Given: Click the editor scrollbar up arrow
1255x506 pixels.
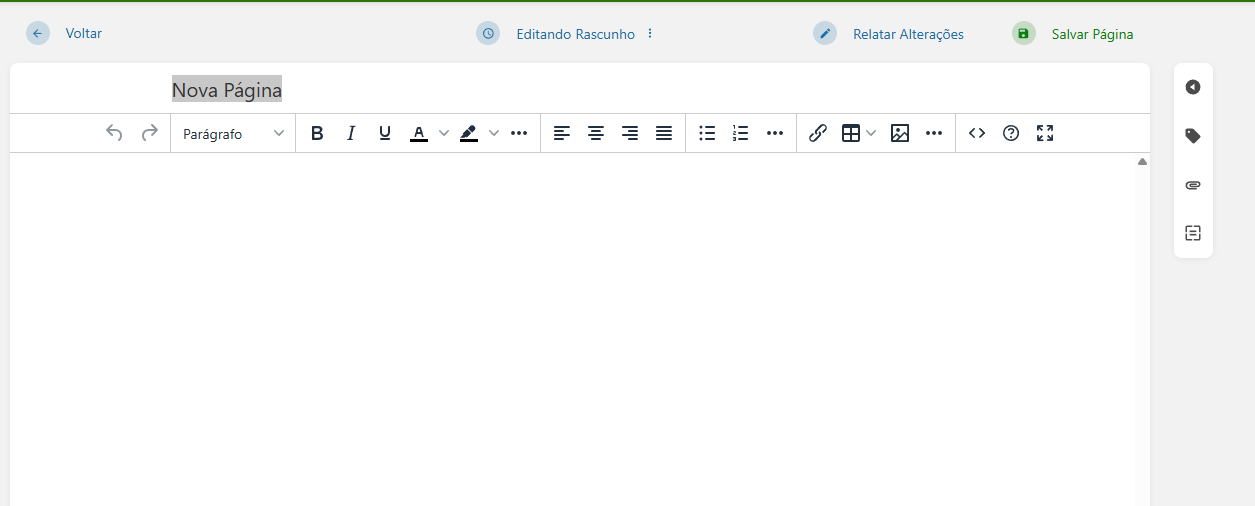Looking at the screenshot, I should pos(1142,161).
